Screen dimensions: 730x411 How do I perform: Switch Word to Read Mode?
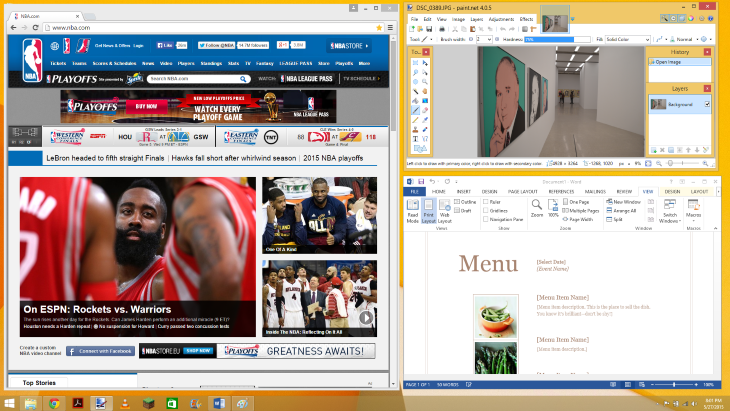pyautogui.click(x=412, y=211)
